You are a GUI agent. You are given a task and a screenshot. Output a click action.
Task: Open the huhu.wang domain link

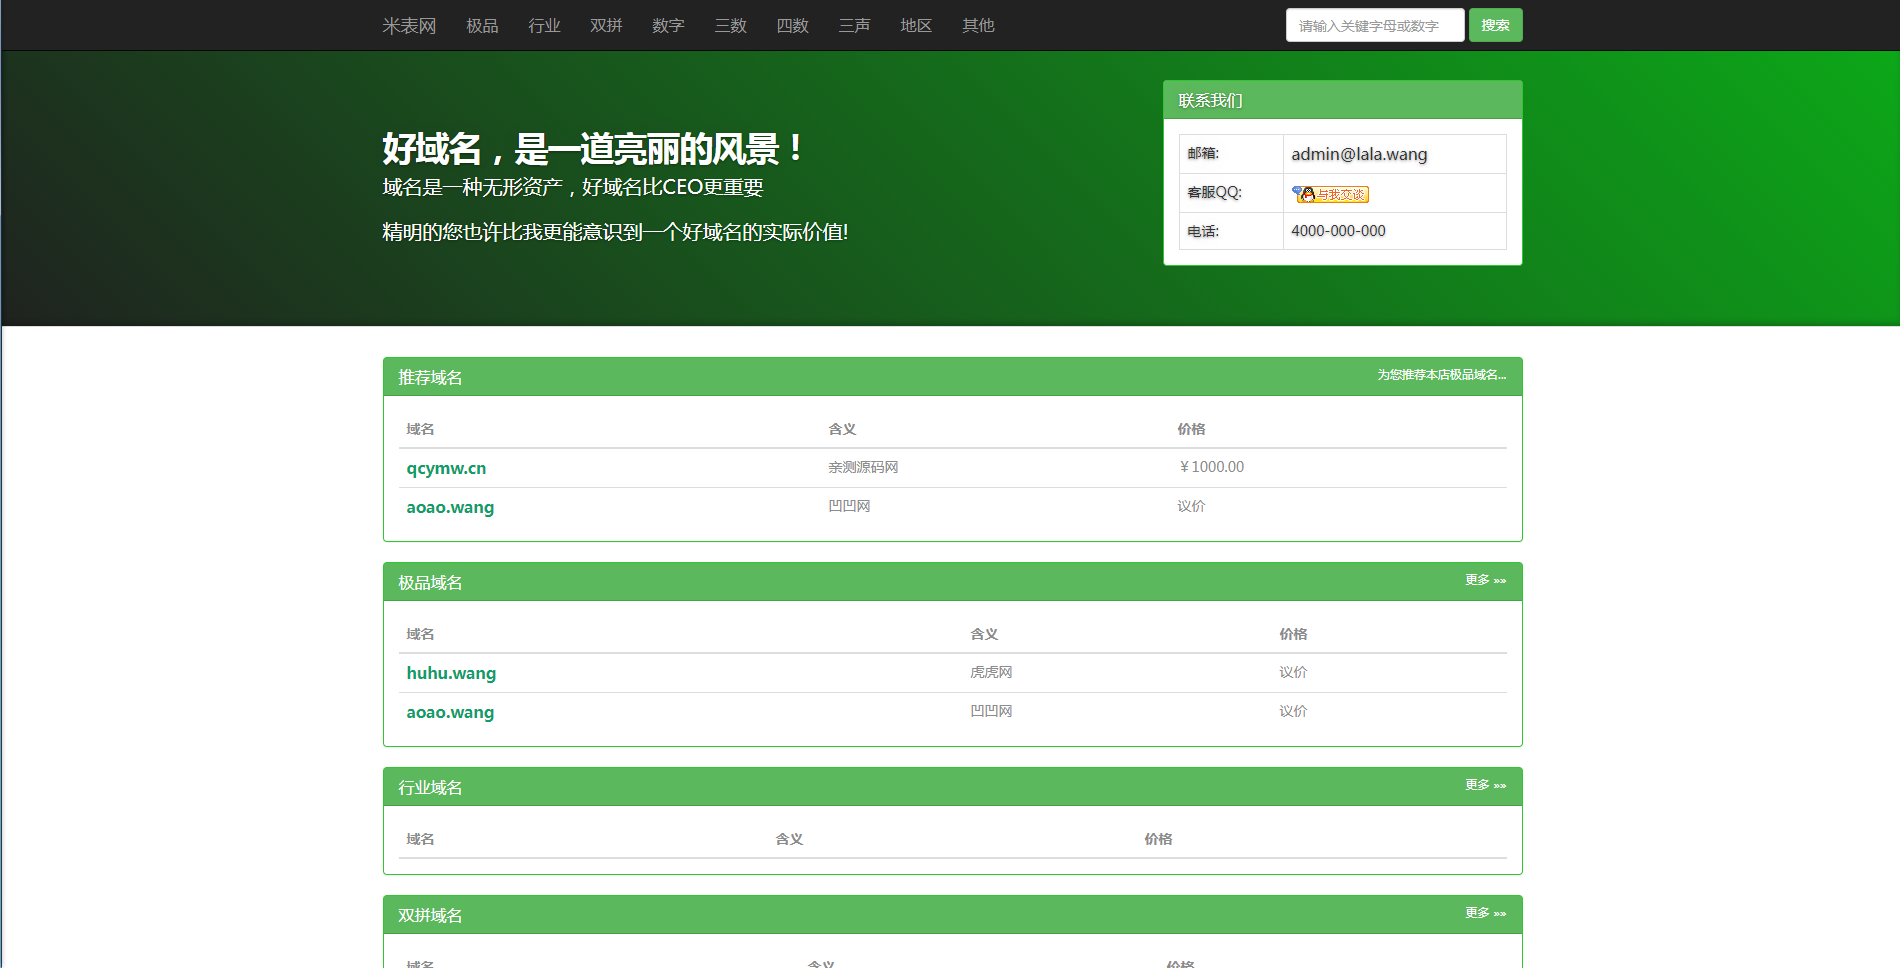click(451, 673)
